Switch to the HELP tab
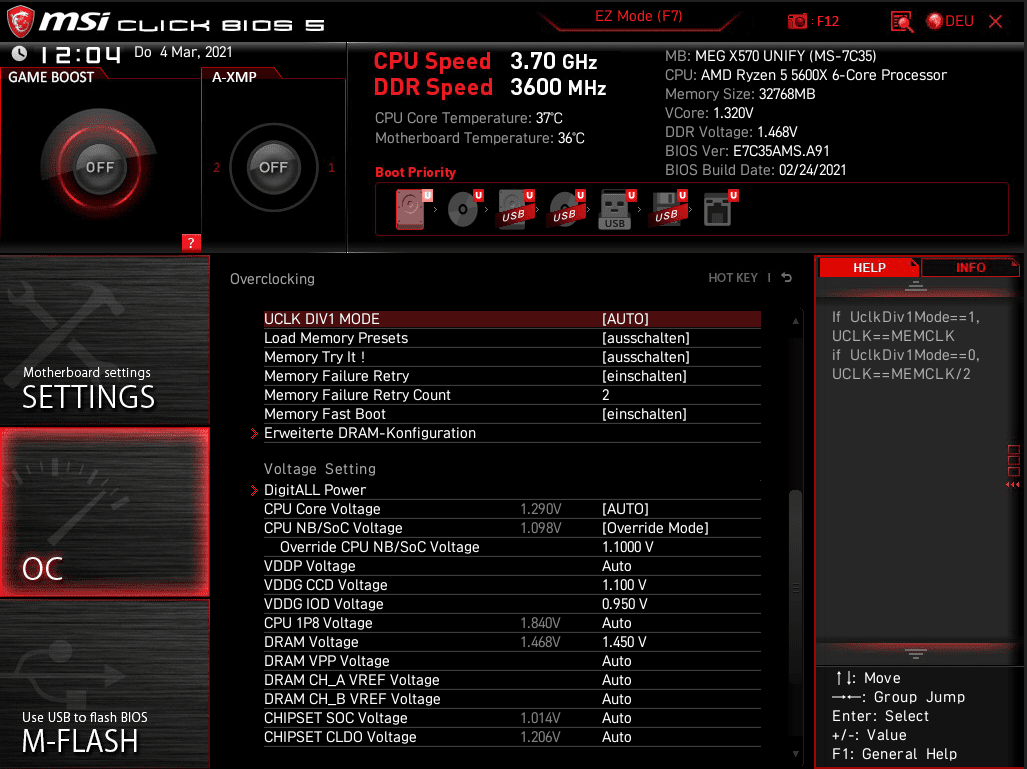The height and width of the screenshot is (769, 1027). (869, 267)
